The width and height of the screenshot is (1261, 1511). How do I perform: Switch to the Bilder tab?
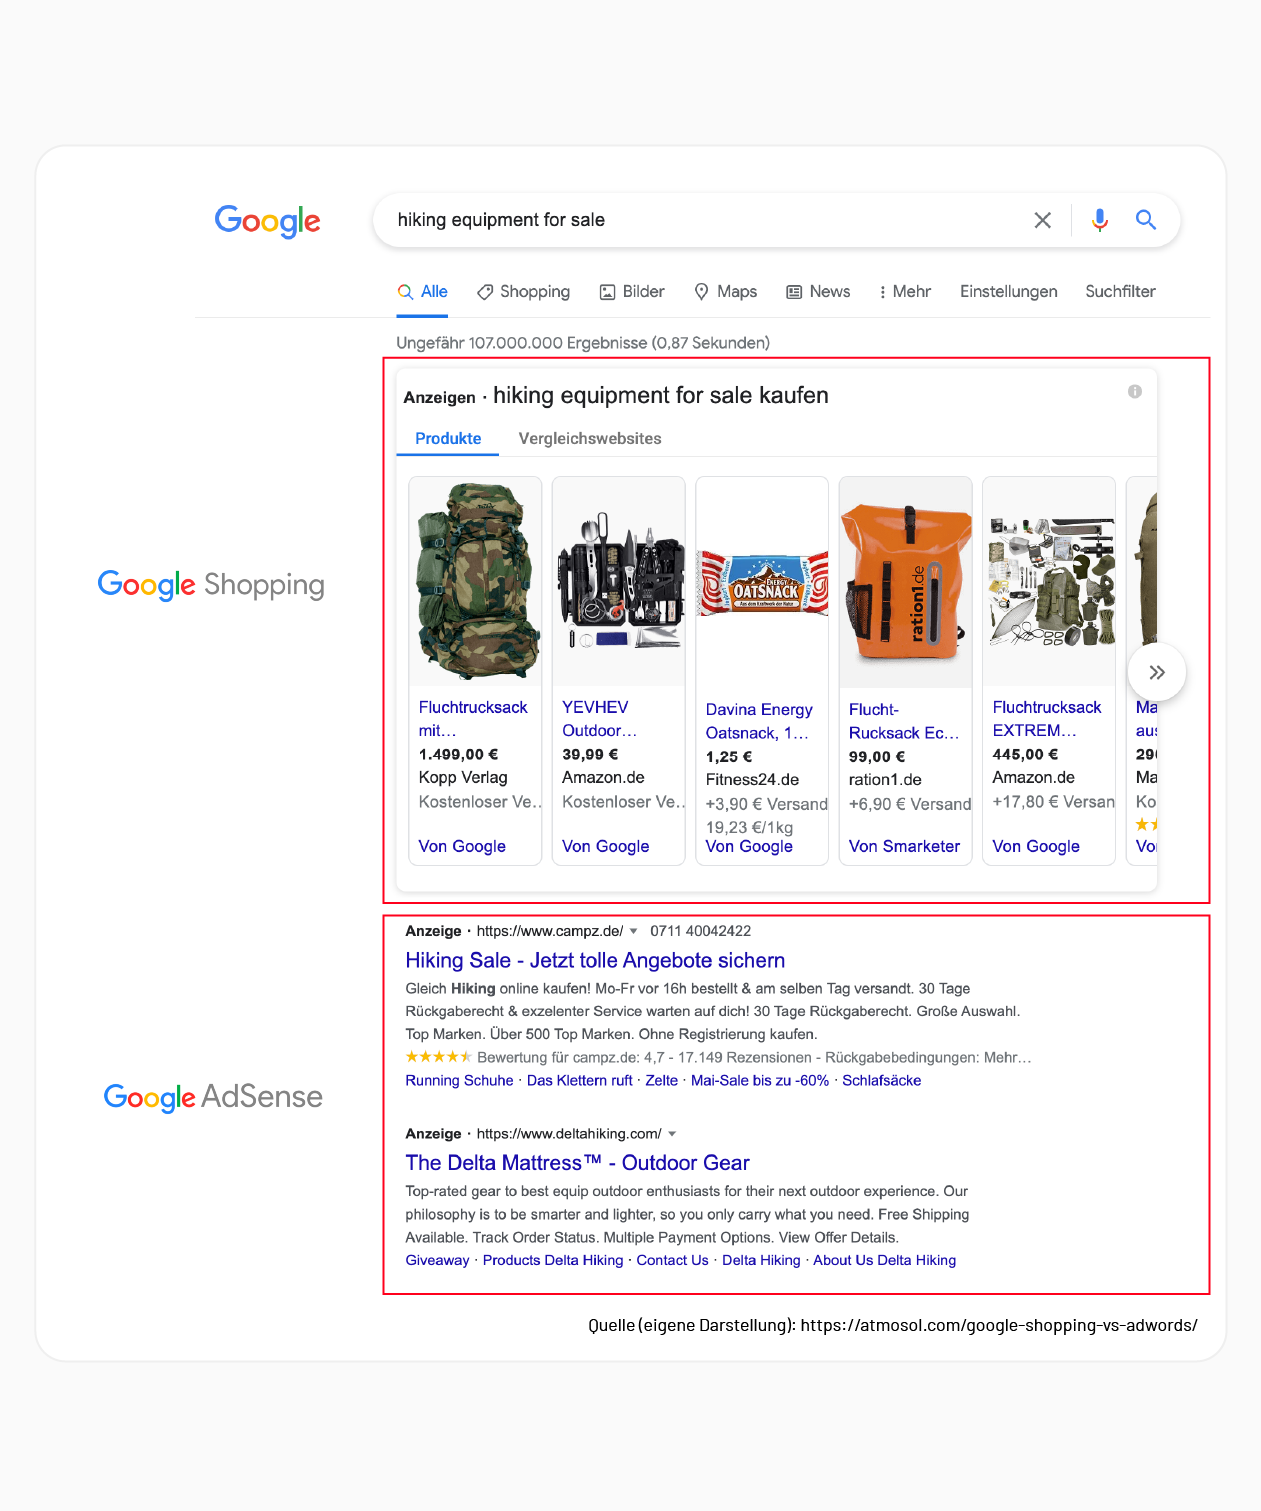coord(632,292)
